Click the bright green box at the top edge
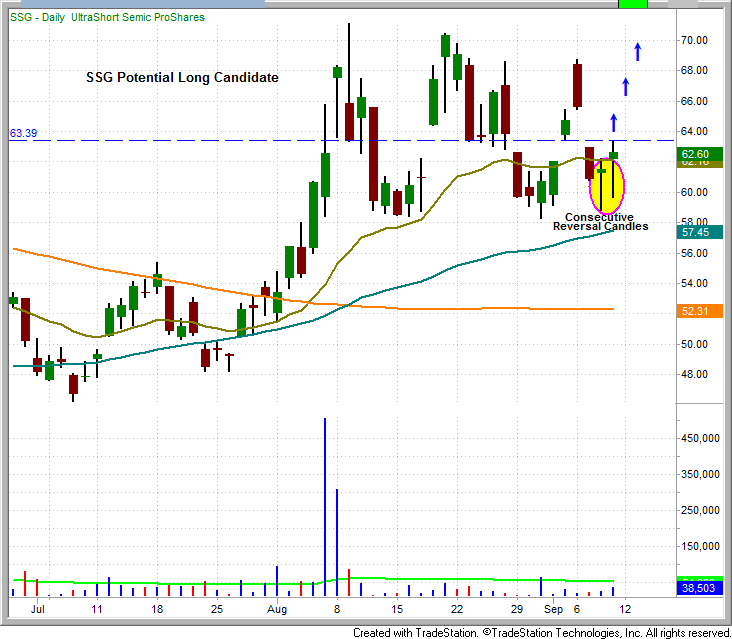Image resolution: width=732 pixels, height=639 pixels. point(633,4)
